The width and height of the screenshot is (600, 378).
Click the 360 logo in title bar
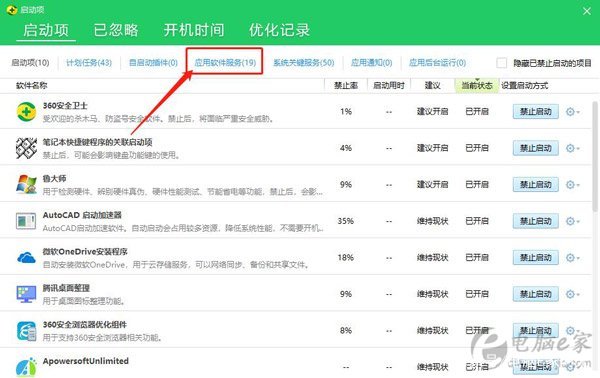[x=12, y=10]
